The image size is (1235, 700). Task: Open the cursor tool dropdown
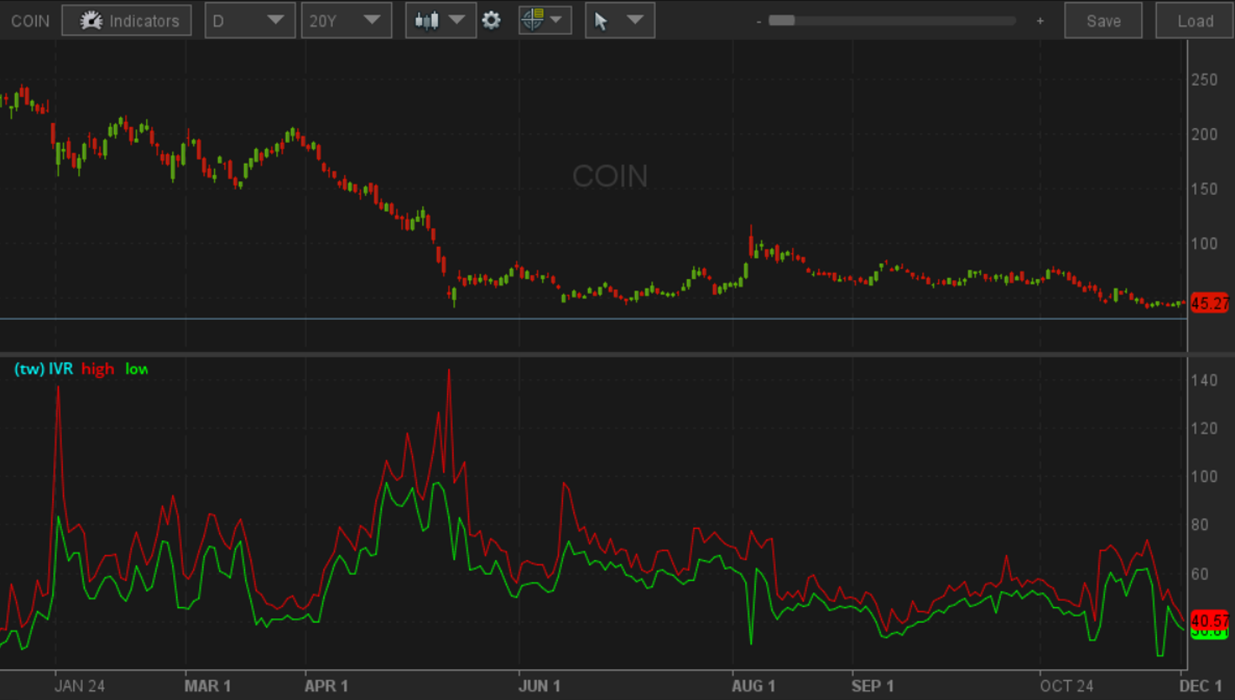coord(620,20)
